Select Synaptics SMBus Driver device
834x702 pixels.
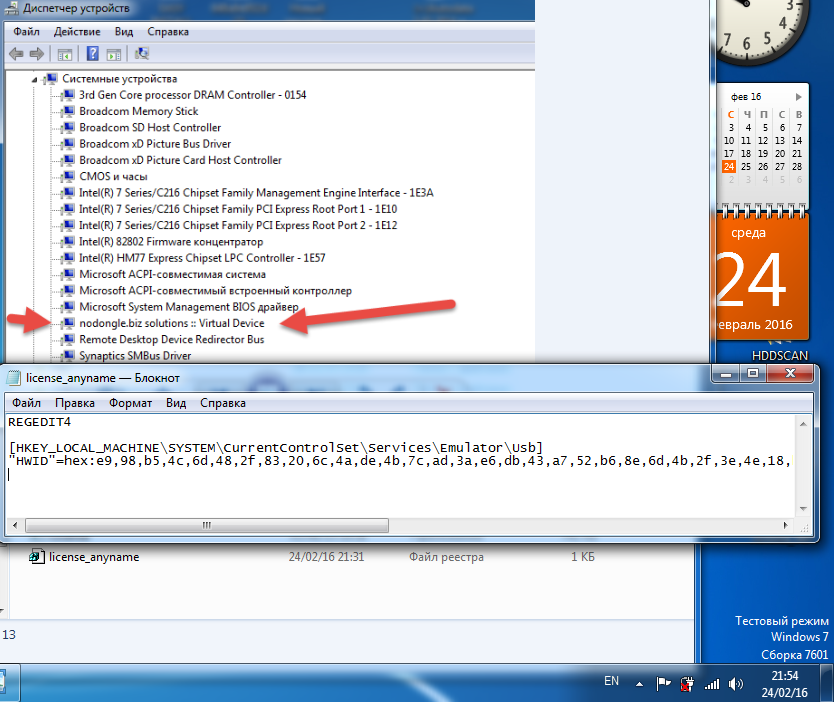click(x=135, y=355)
